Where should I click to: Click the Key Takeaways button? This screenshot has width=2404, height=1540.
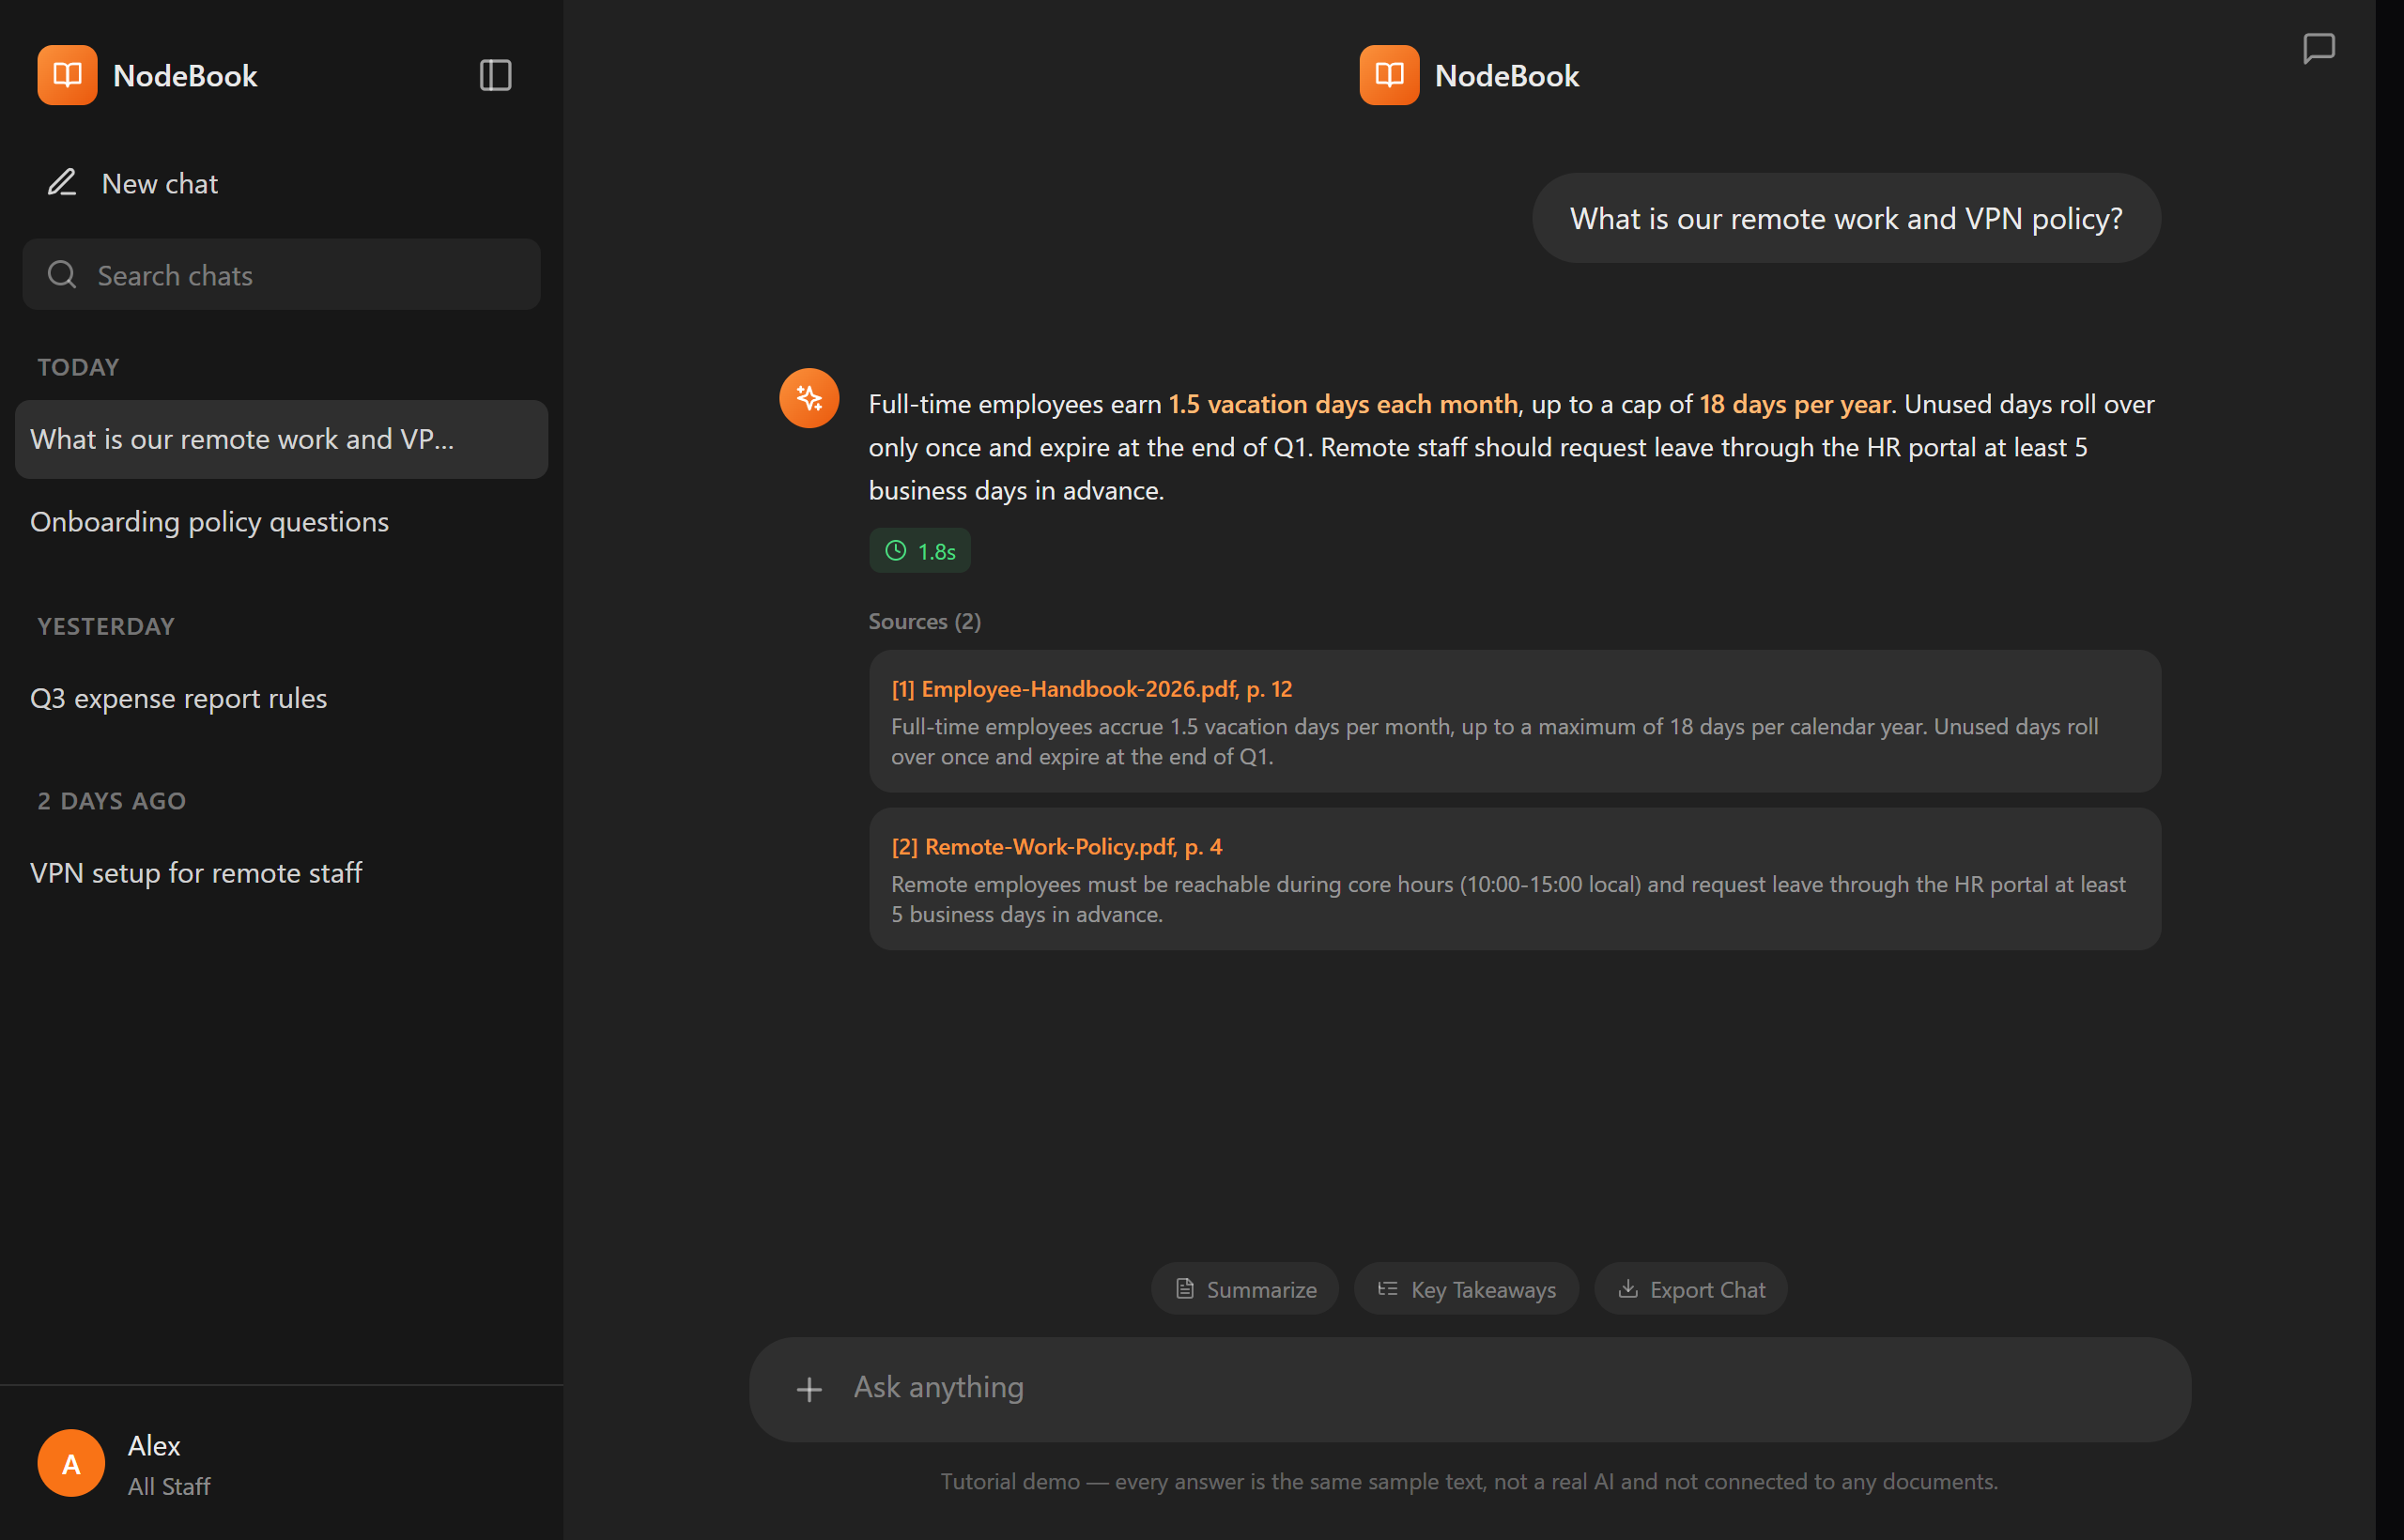click(1467, 1289)
